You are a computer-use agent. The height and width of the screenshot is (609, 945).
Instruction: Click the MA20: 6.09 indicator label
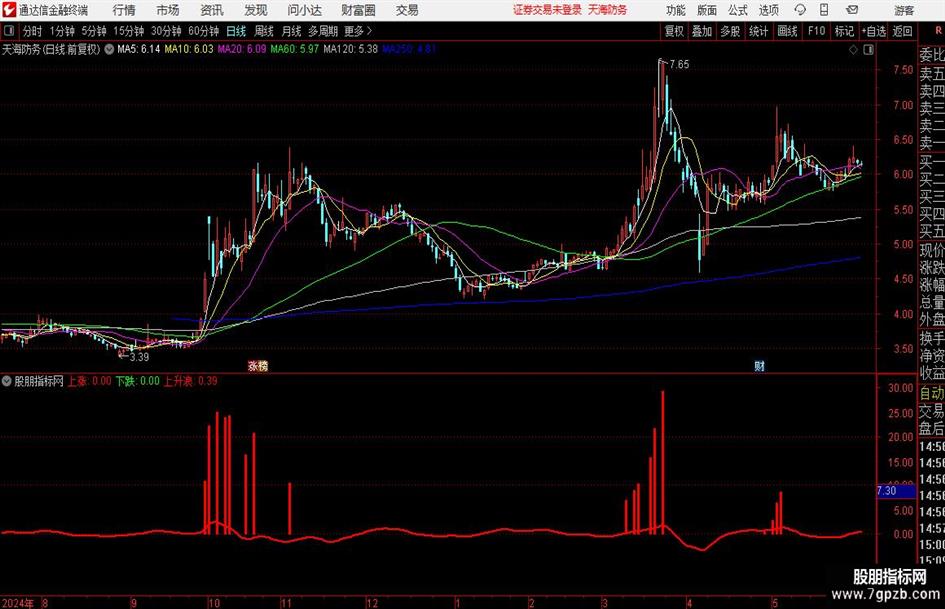coord(242,49)
